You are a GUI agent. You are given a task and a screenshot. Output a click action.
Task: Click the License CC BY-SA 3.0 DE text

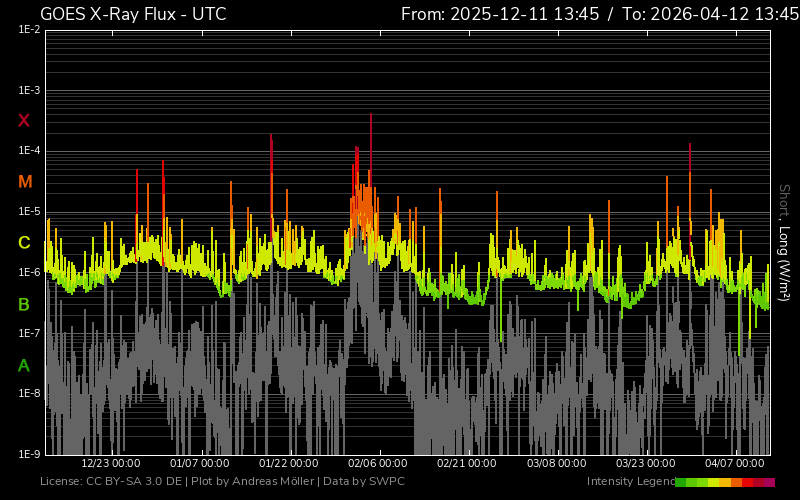109,482
